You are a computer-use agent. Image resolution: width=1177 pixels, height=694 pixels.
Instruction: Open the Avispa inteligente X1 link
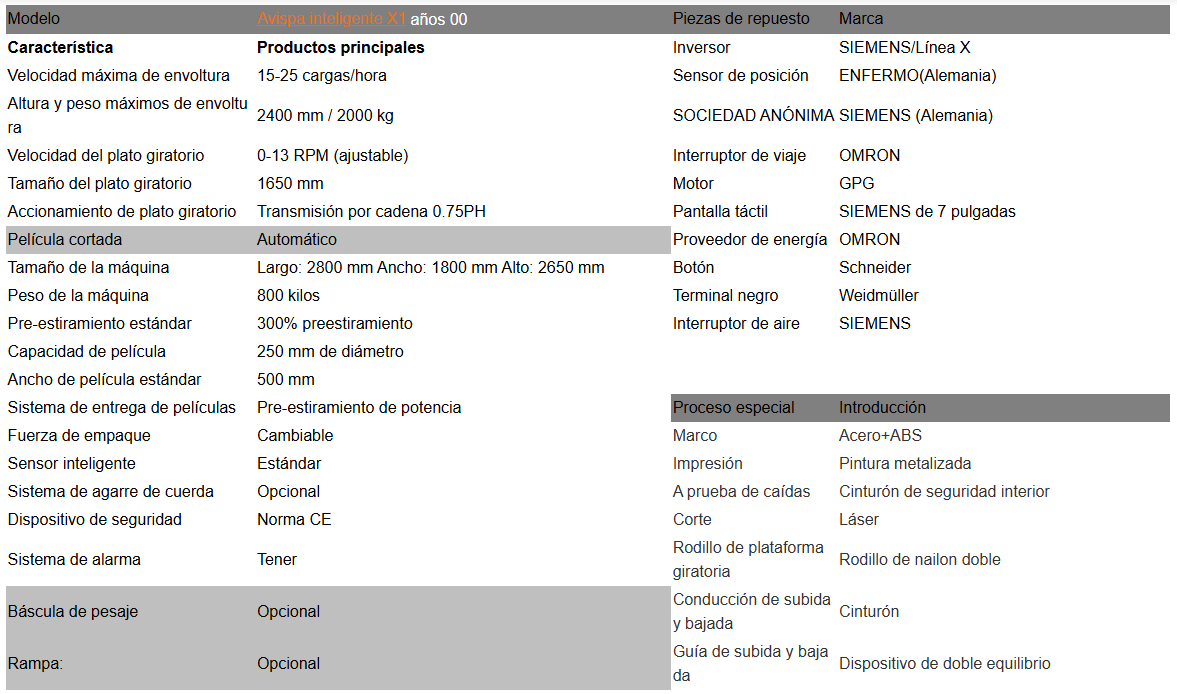point(330,19)
